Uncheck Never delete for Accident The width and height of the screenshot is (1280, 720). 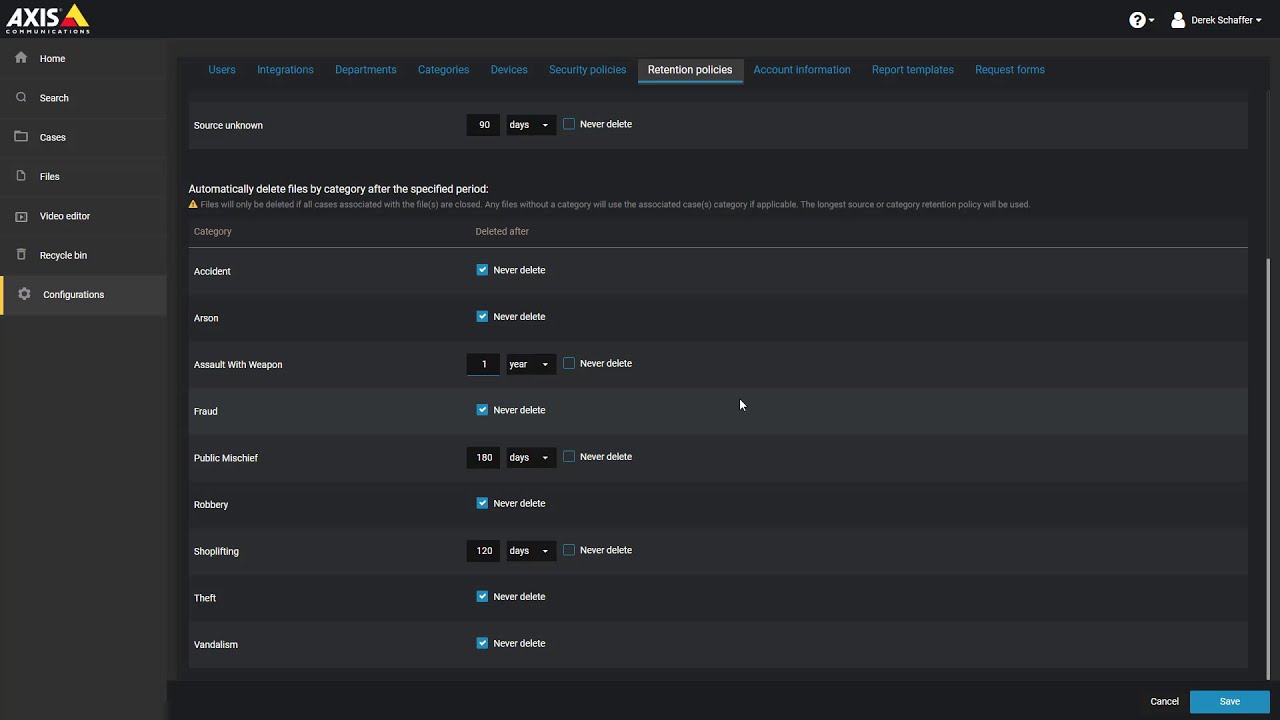tap(482, 270)
